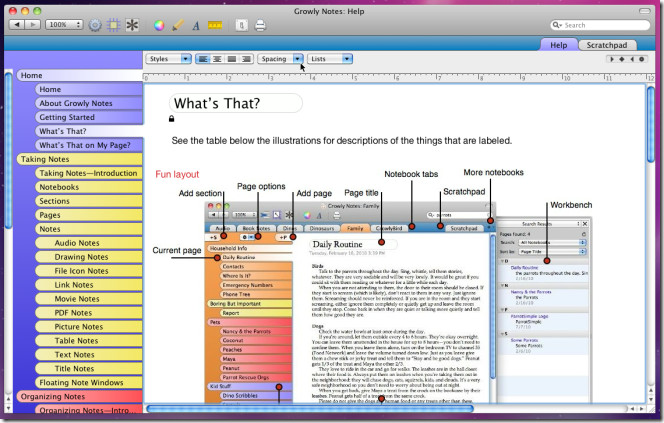
Task: Justify the text
Action: pos(232,59)
